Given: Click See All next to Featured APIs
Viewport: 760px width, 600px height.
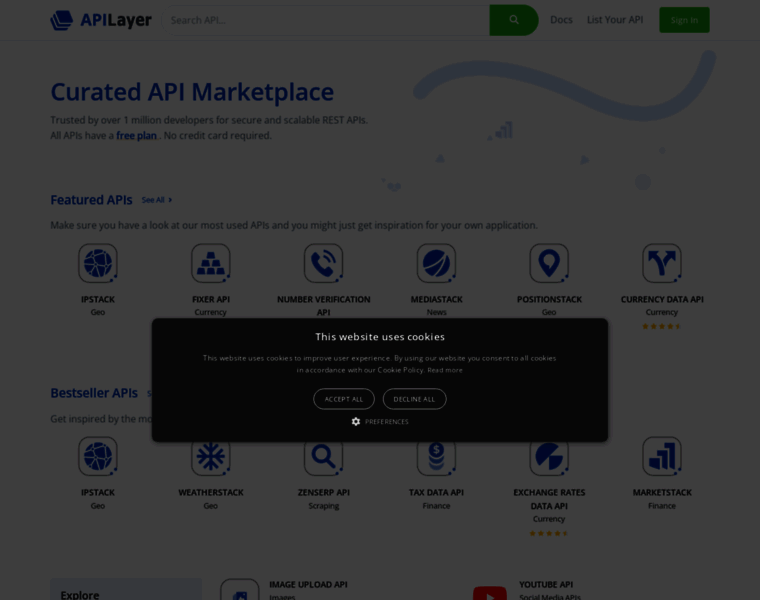Looking at the screenshot, I should tap(153, 200).
